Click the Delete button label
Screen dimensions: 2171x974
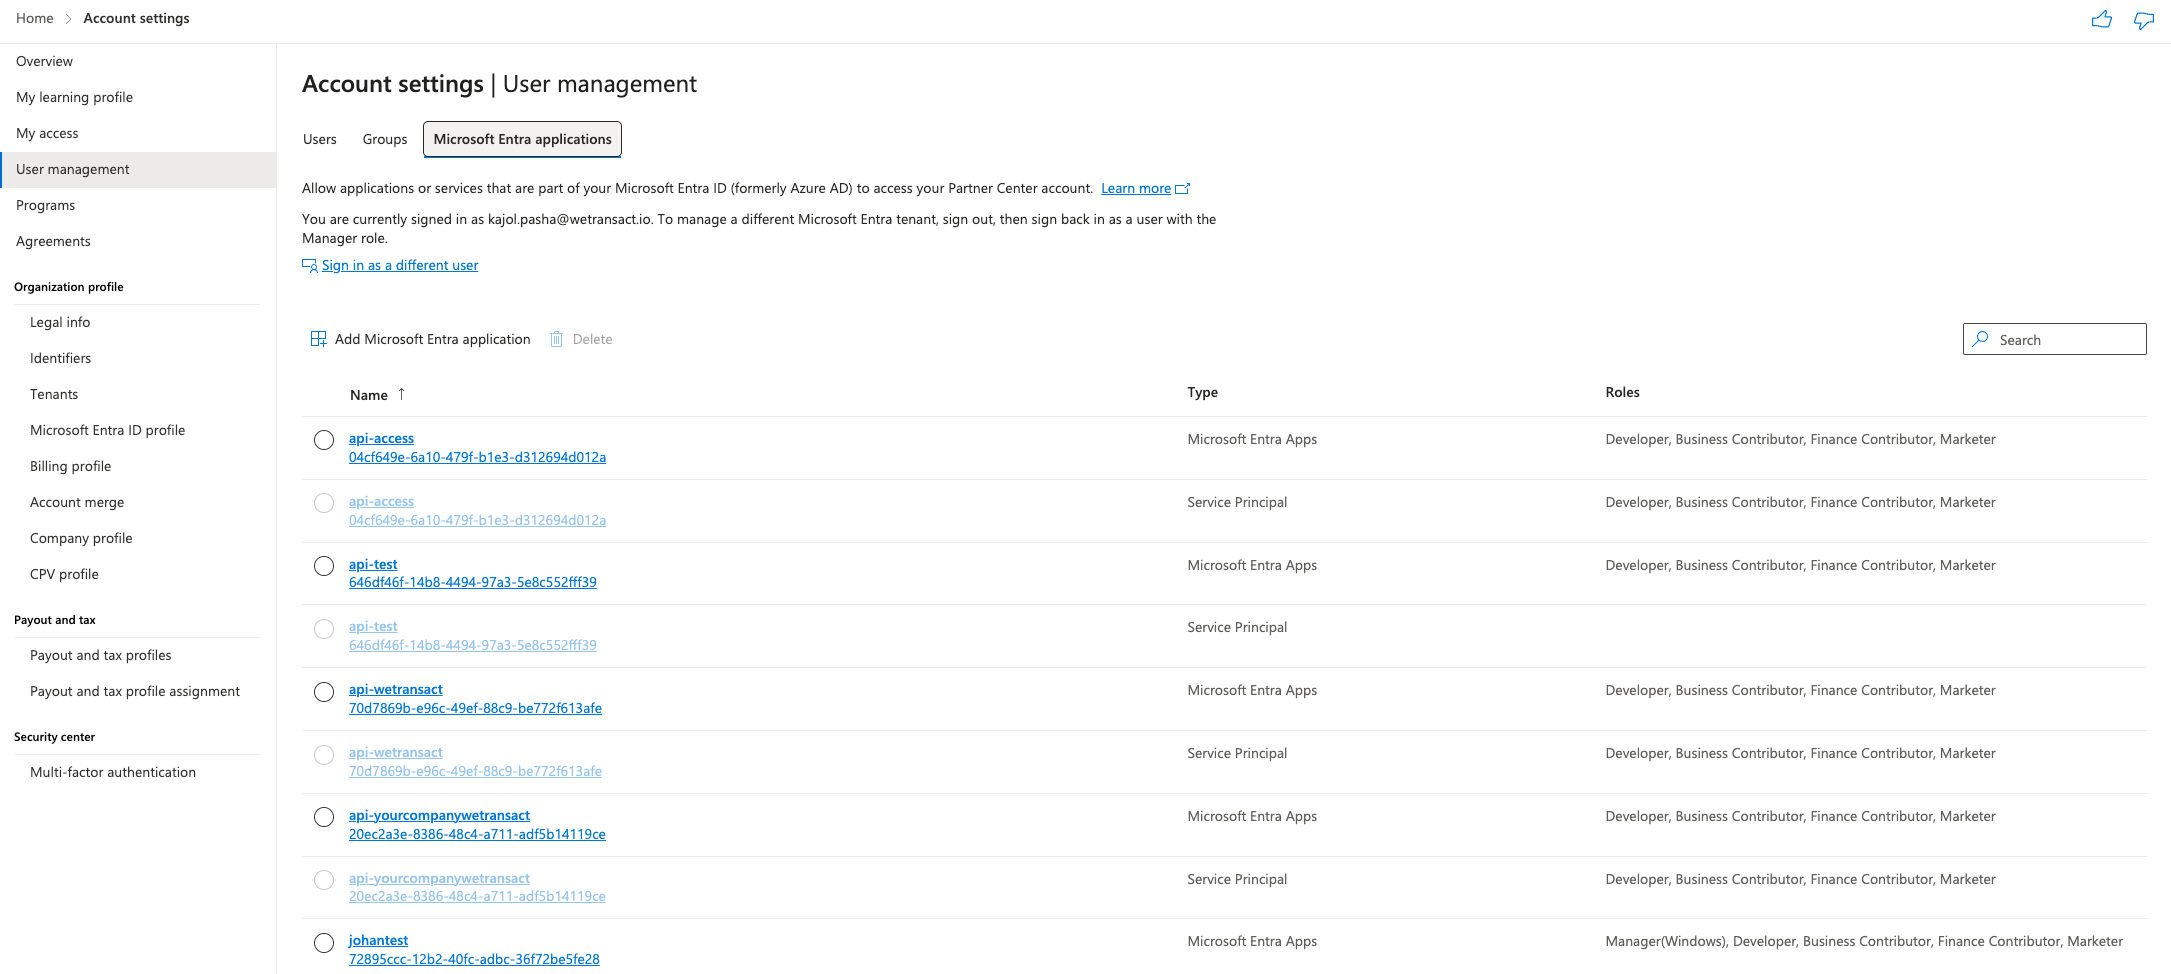click(592, 339)
